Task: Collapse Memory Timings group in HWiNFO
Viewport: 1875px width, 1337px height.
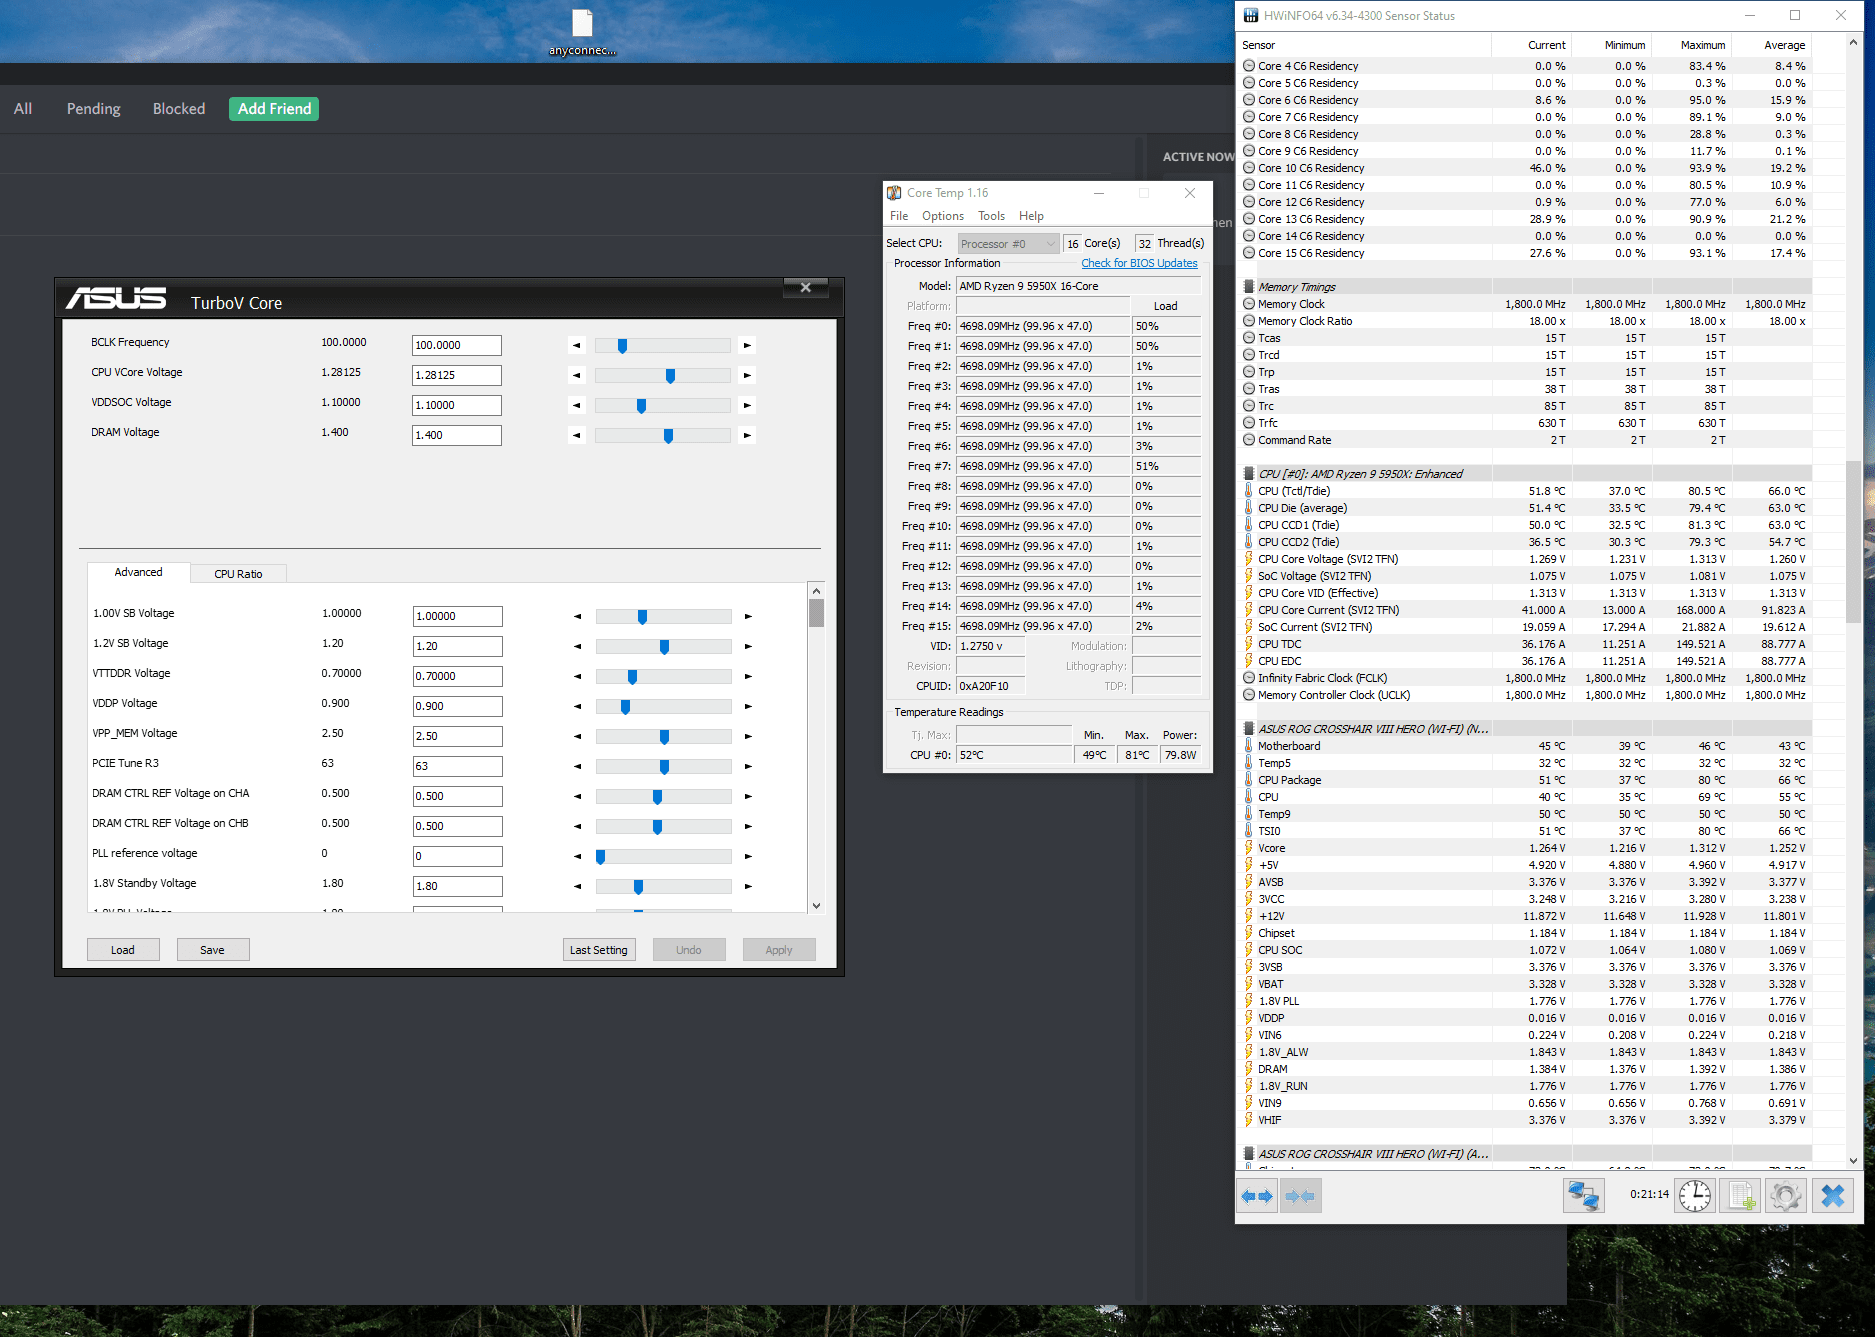Action: pos(1249,287)
